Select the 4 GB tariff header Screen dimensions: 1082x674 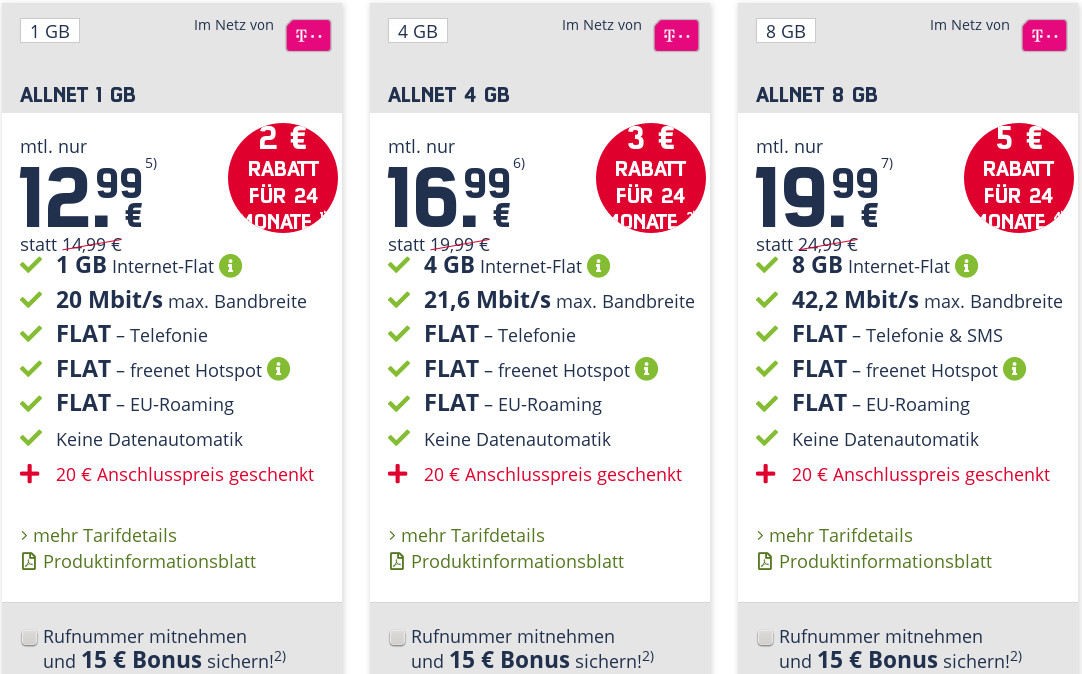point(417,30)
